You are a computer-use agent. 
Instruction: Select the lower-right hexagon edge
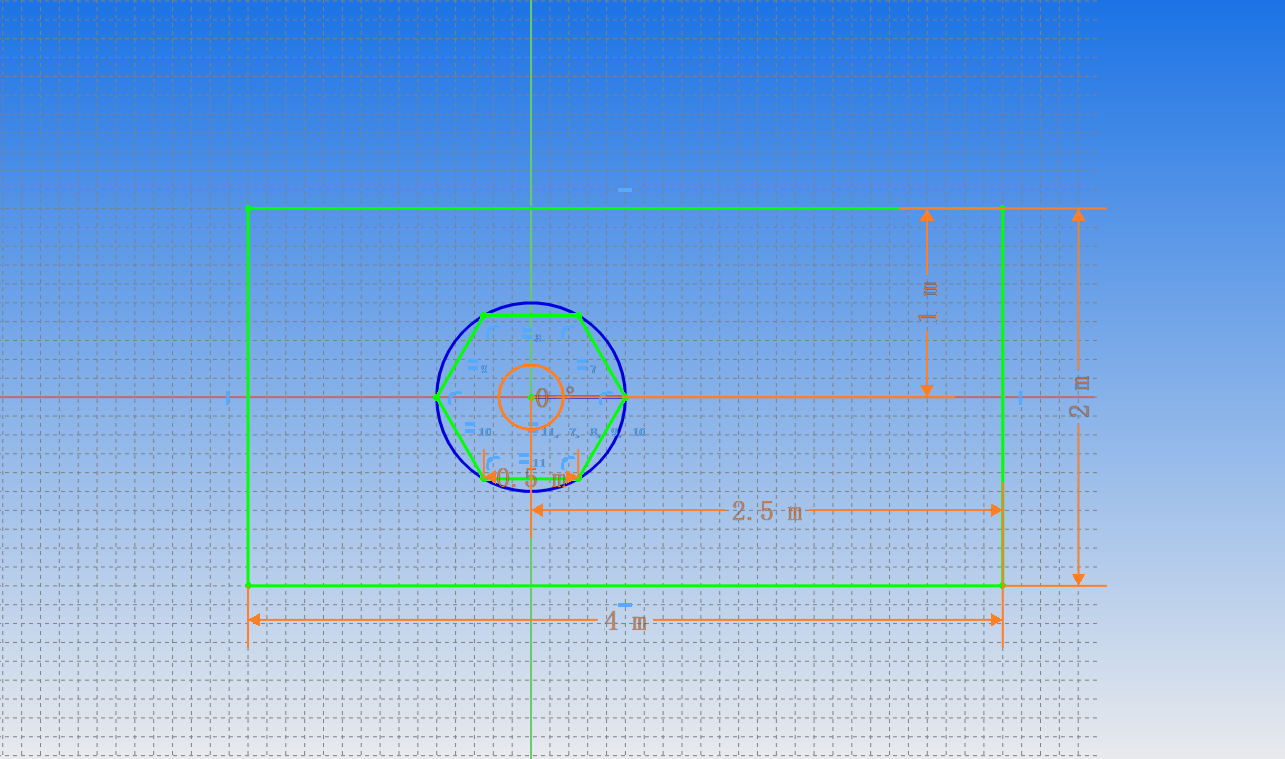click(602, 438)
